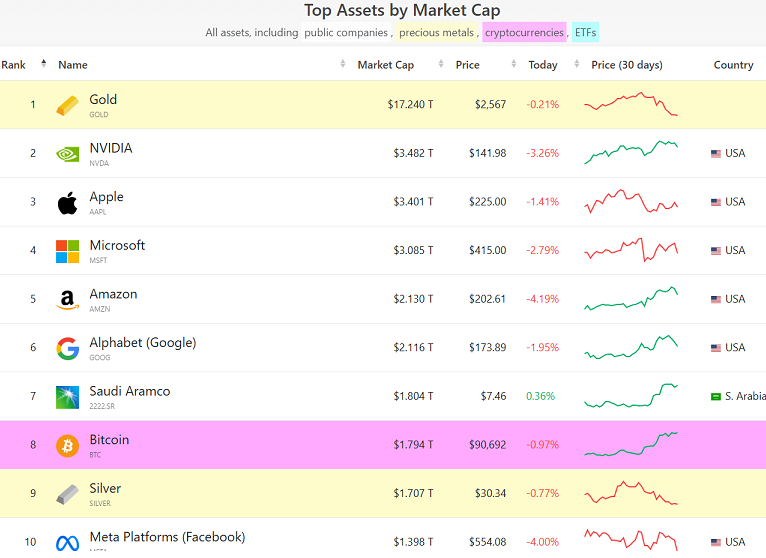Click NVIDIA market cap $3.482 T
The image size is (766, 558).
[x=413, y=153]
